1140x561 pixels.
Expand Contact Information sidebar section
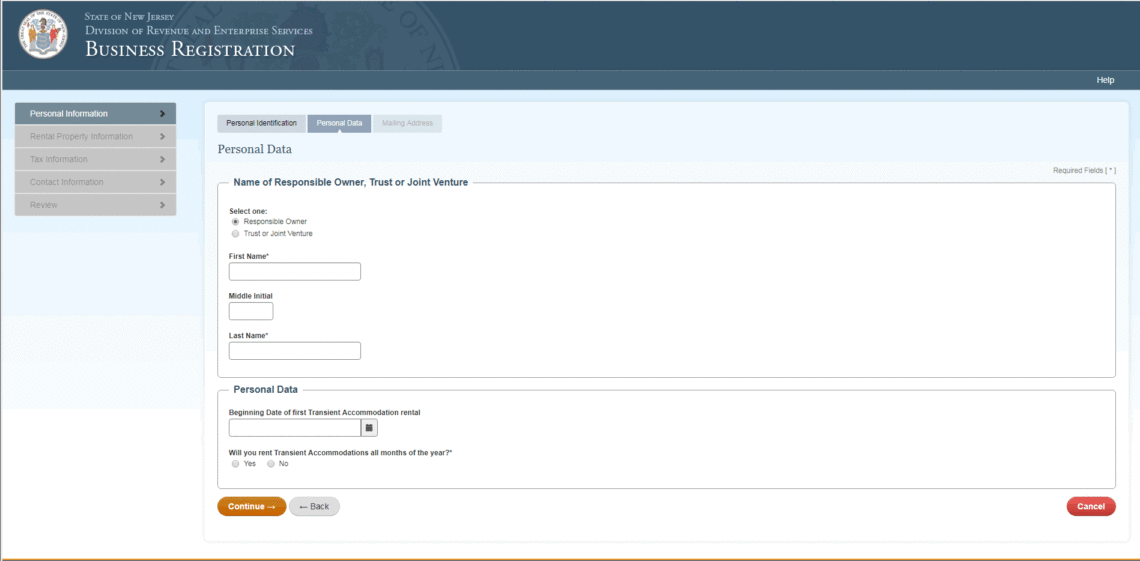click(95, 183)
